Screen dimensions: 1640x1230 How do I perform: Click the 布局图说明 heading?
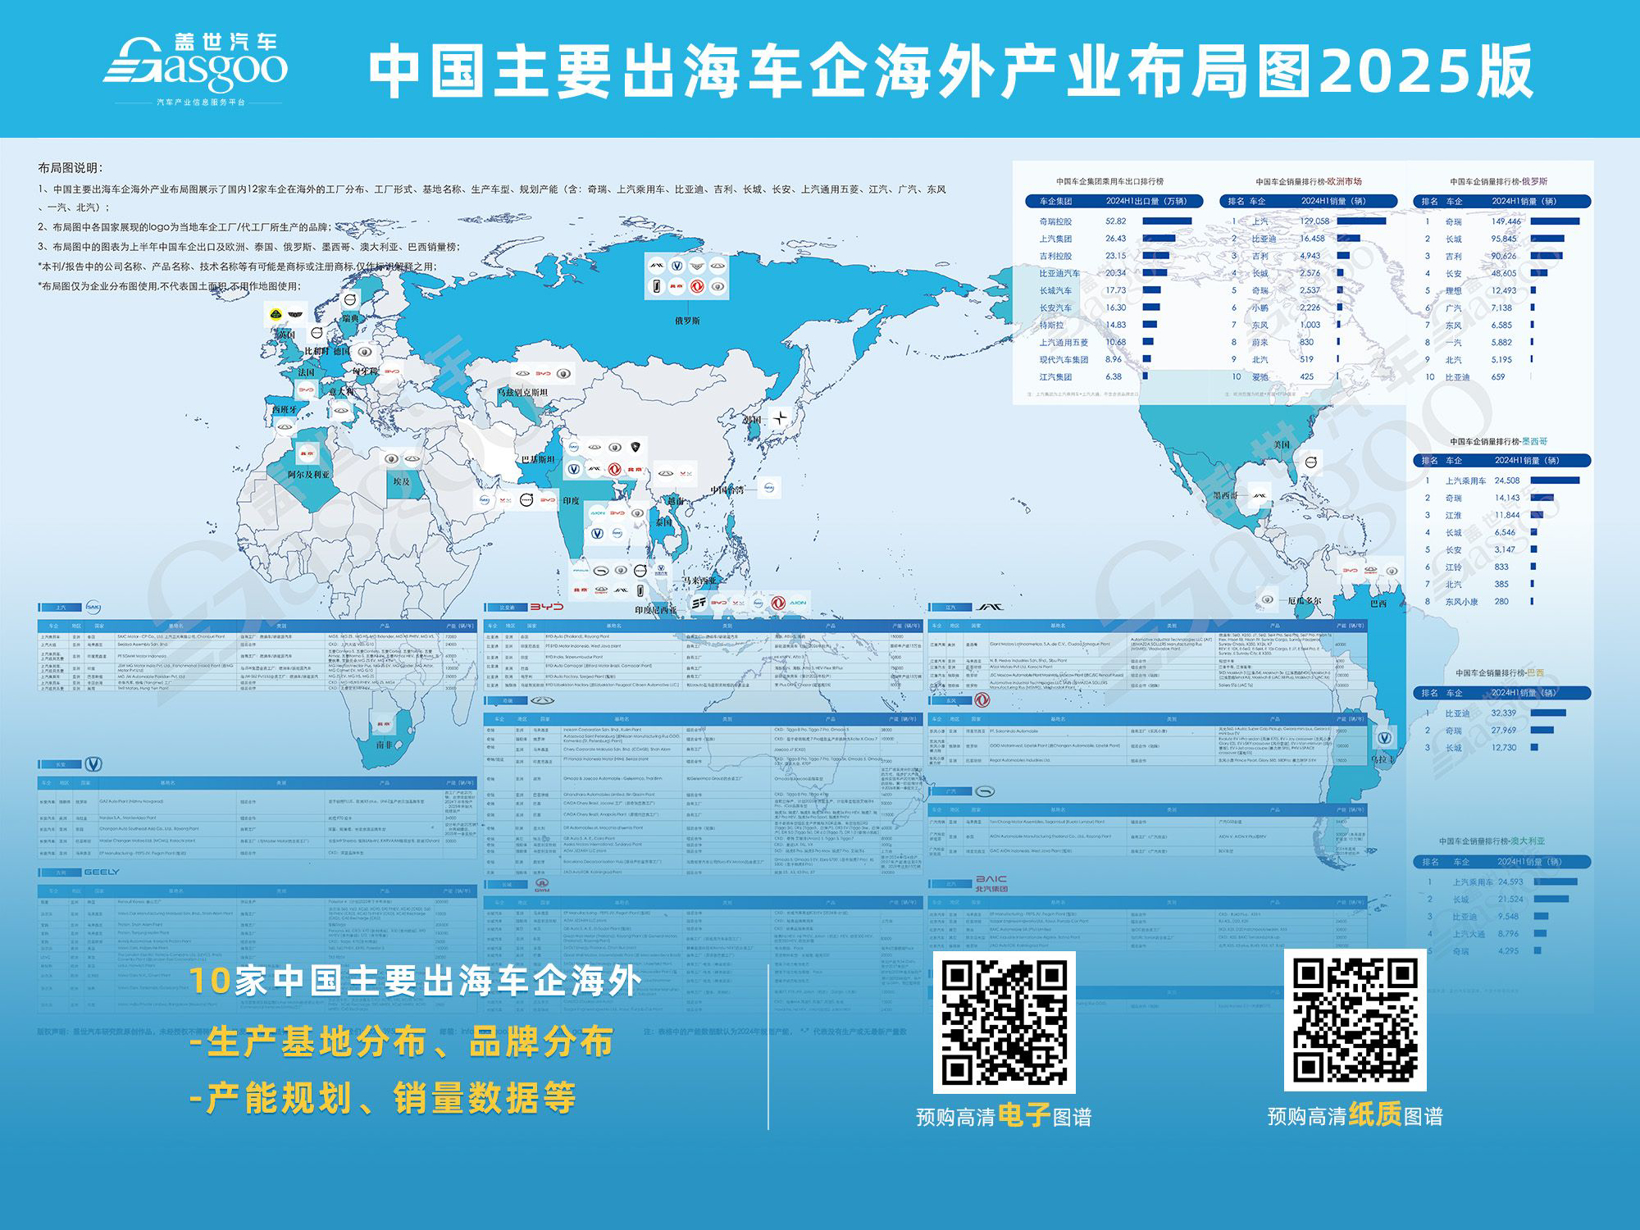71,168
